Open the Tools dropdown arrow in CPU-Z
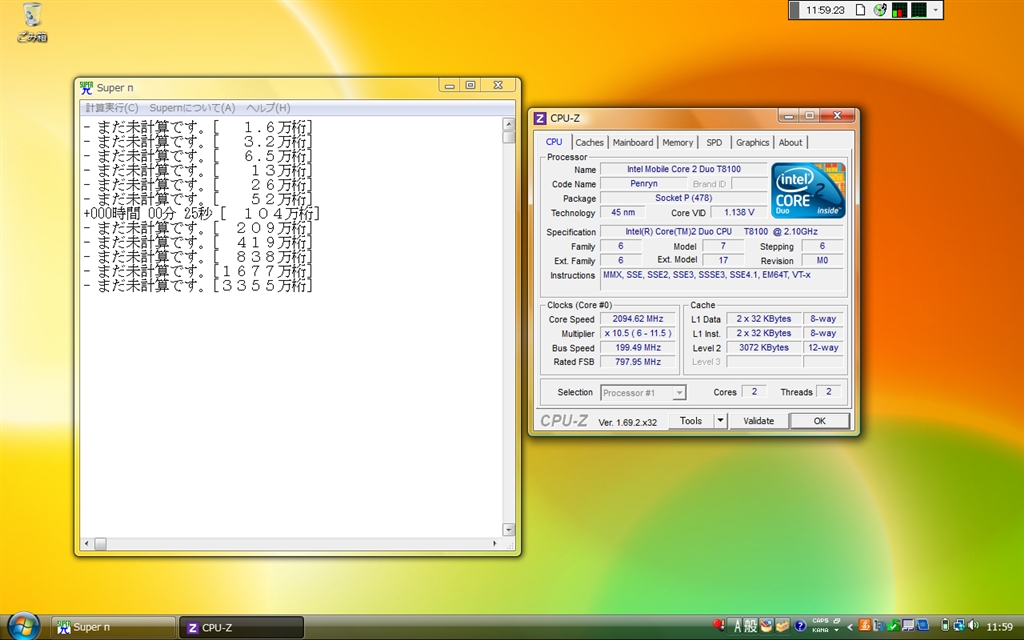 [x=720, y=421]
